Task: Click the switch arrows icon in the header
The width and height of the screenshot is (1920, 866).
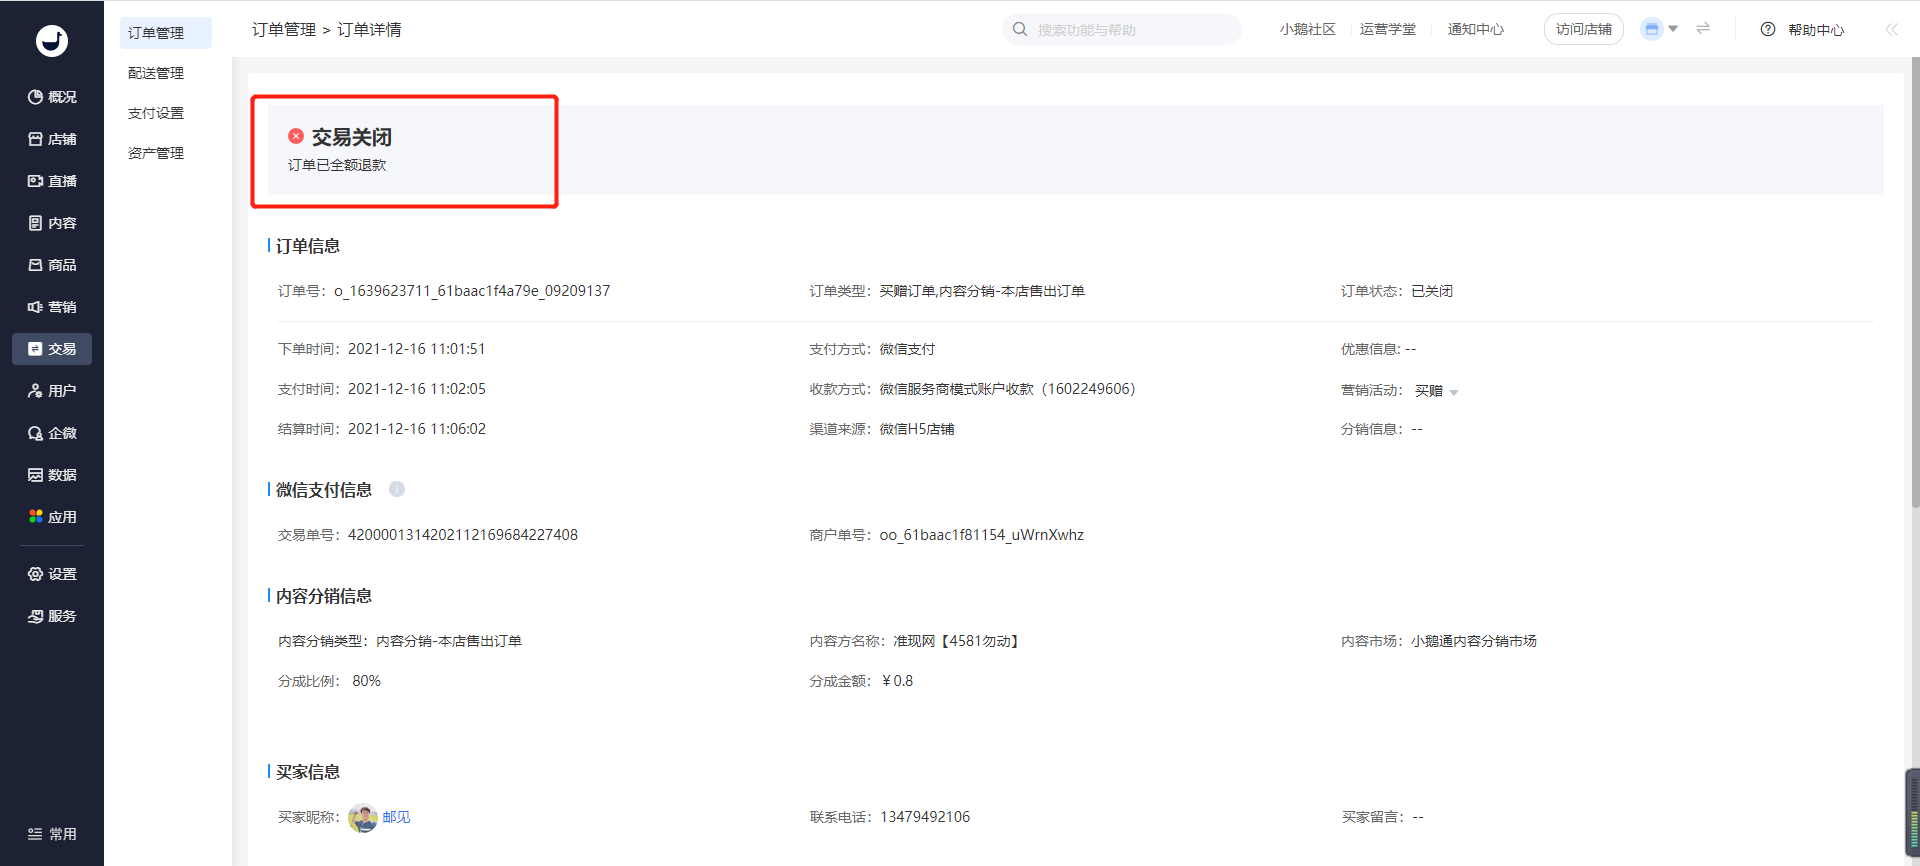Action: tap(1703, 28)
